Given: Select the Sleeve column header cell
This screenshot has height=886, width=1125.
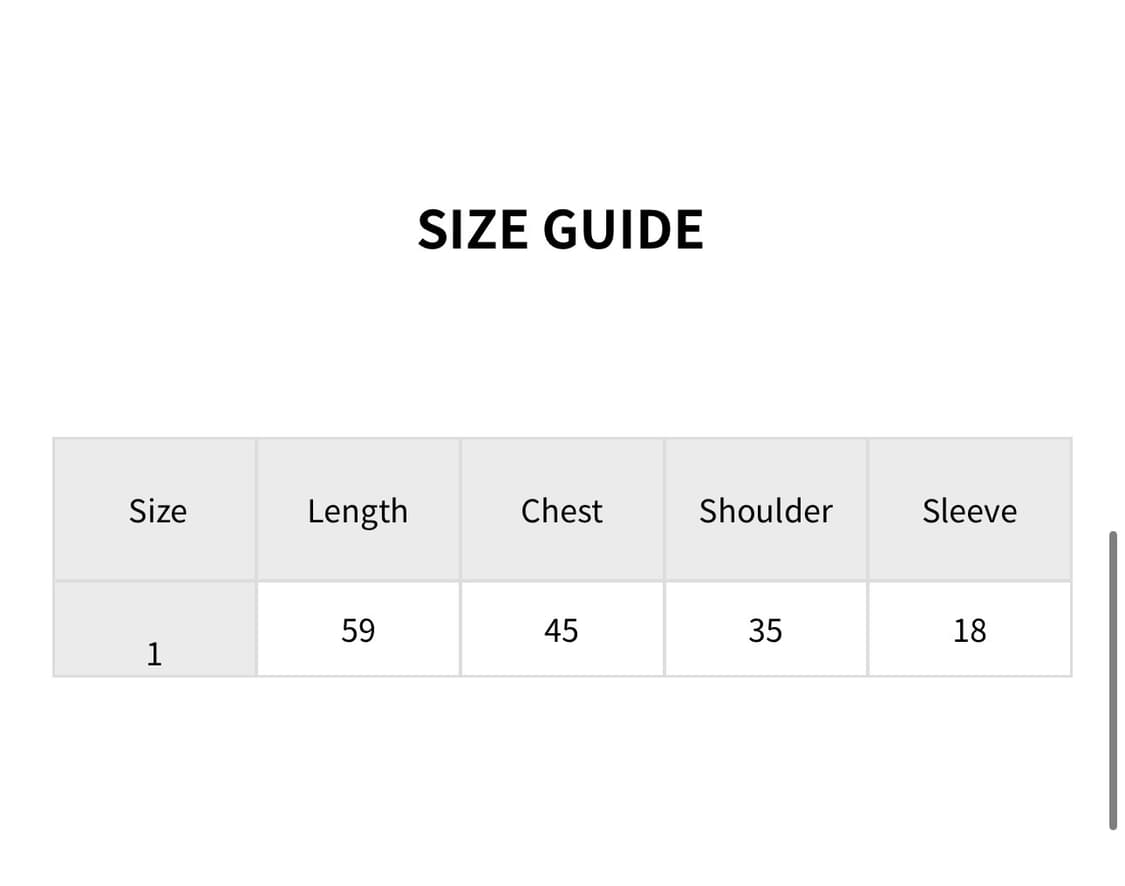Looking at the screenshot, I should click(969, 511).
